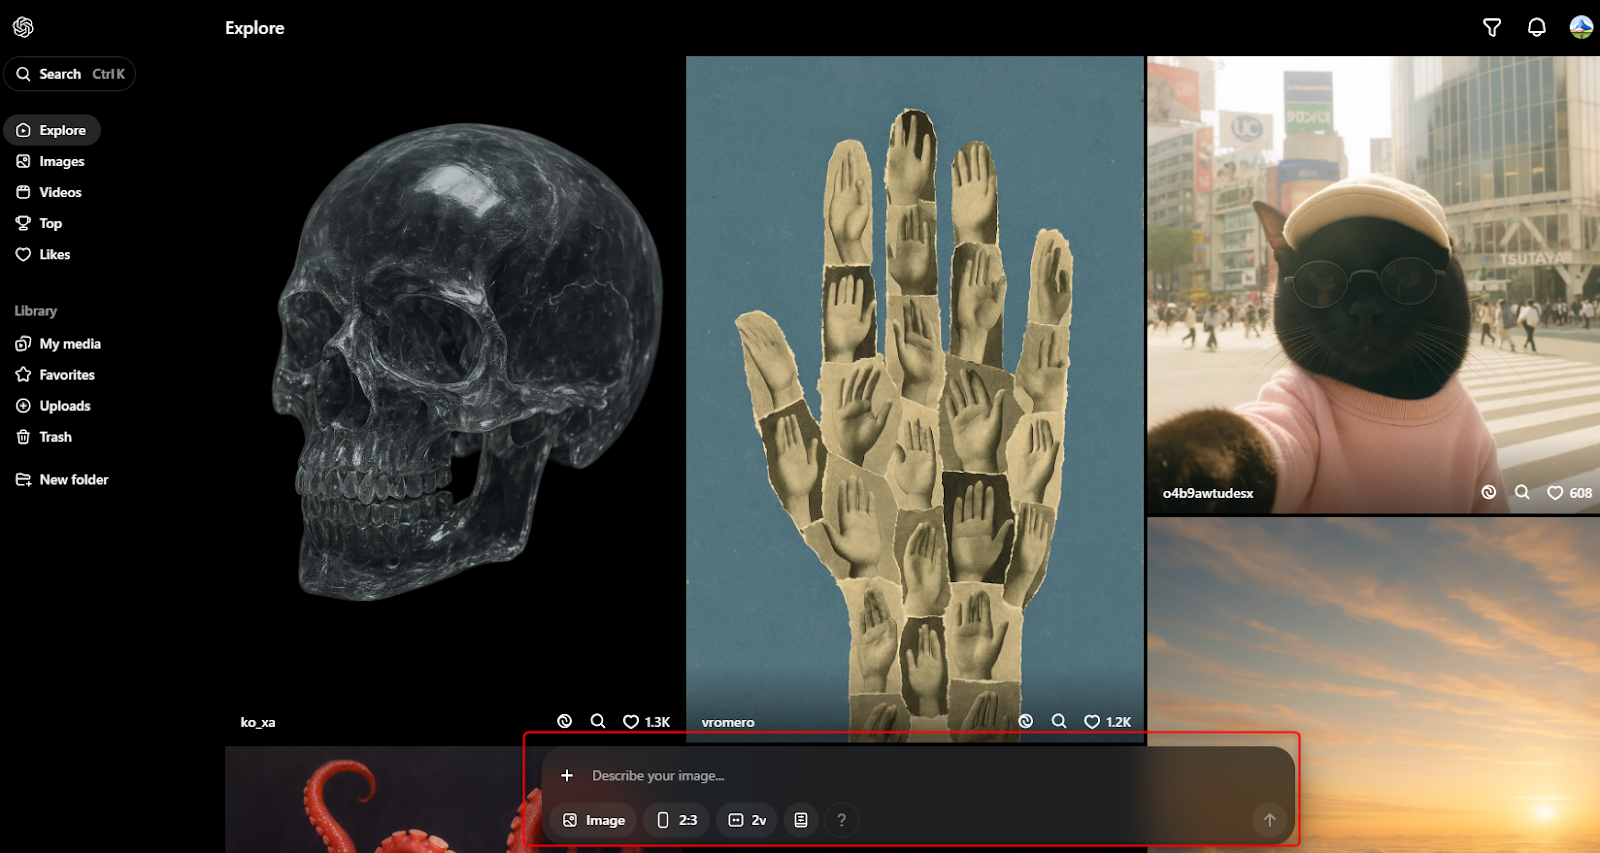Click the plus icon to attach media
The height and width of the screenshot is (853, 1600).
tap(567, 776)
